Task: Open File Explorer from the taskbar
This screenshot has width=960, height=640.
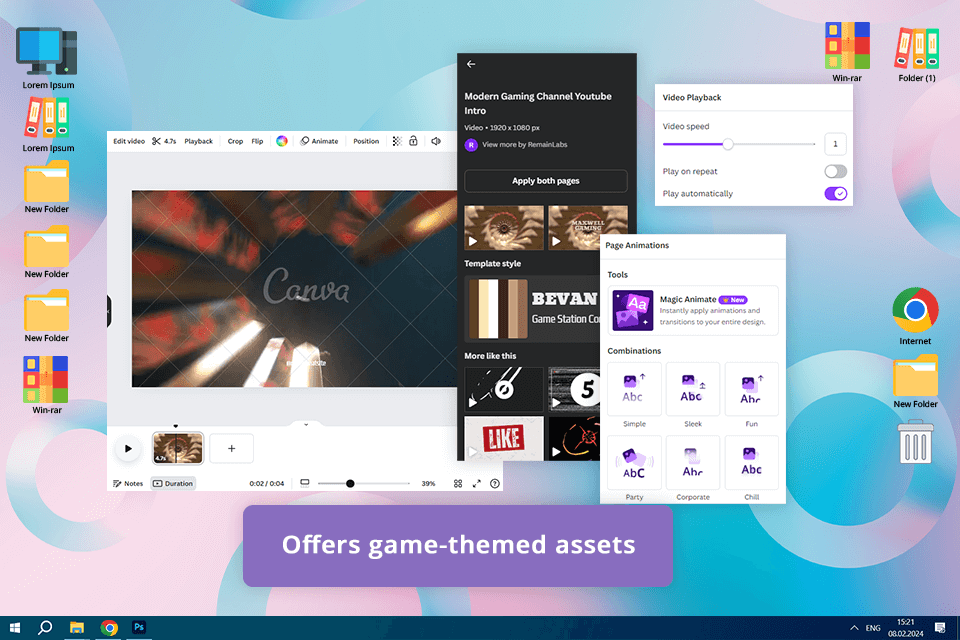Action: [77, 628]
